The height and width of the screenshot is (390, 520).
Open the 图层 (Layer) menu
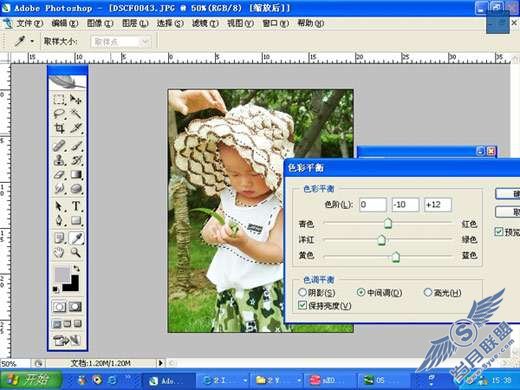[135, 23]
